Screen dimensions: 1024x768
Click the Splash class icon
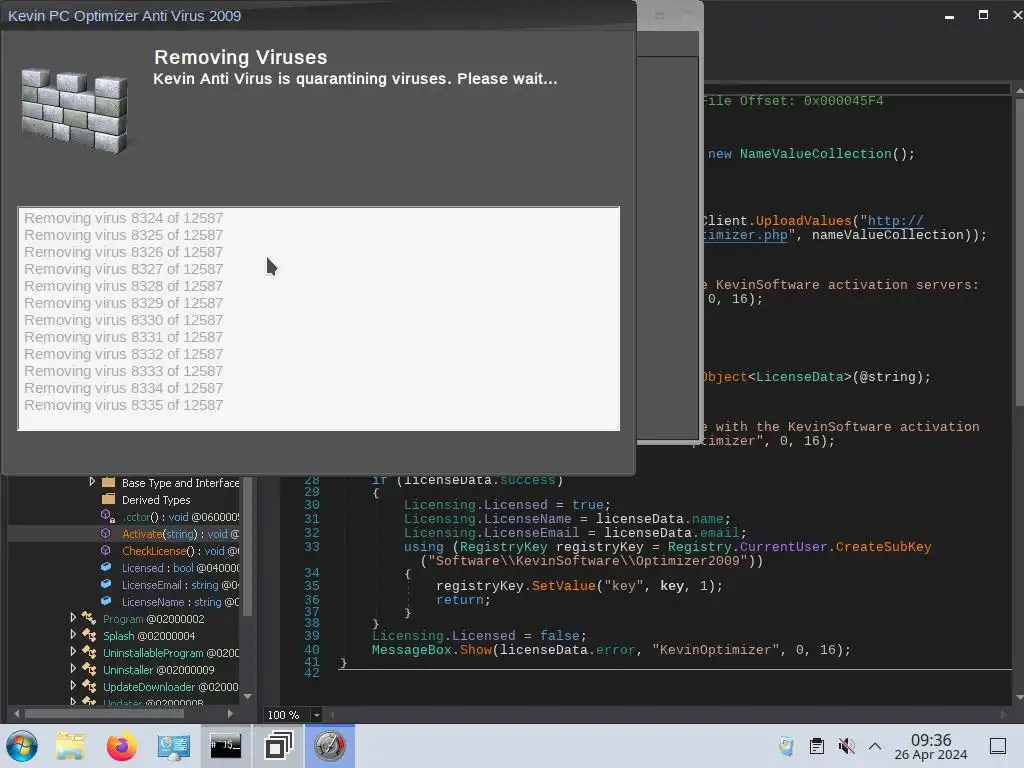point(89,635)
